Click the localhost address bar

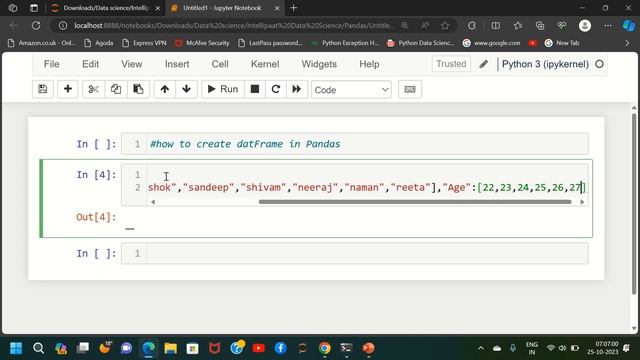234,25
